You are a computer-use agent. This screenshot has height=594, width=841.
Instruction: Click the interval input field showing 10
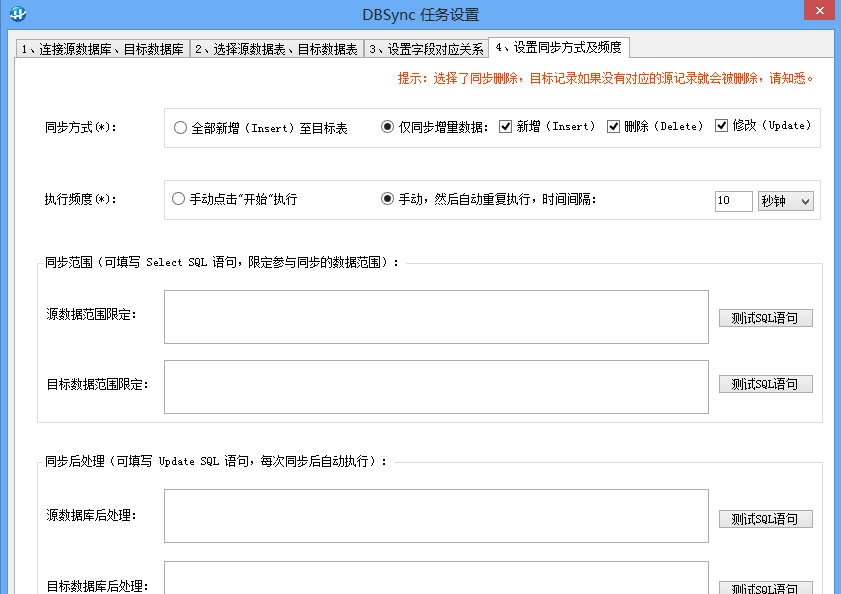[733, 200]
